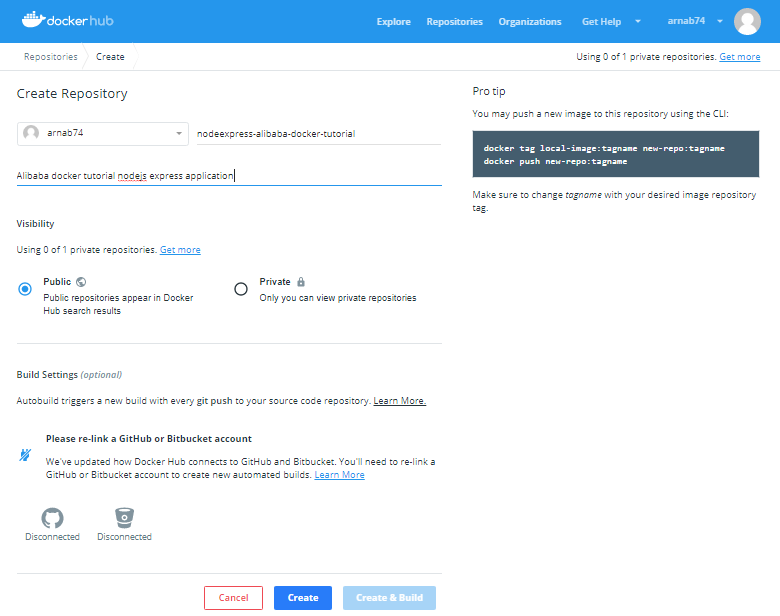Open Repositories in top navigation
This screenshot has height=616, width=780.
pos(455,22)
